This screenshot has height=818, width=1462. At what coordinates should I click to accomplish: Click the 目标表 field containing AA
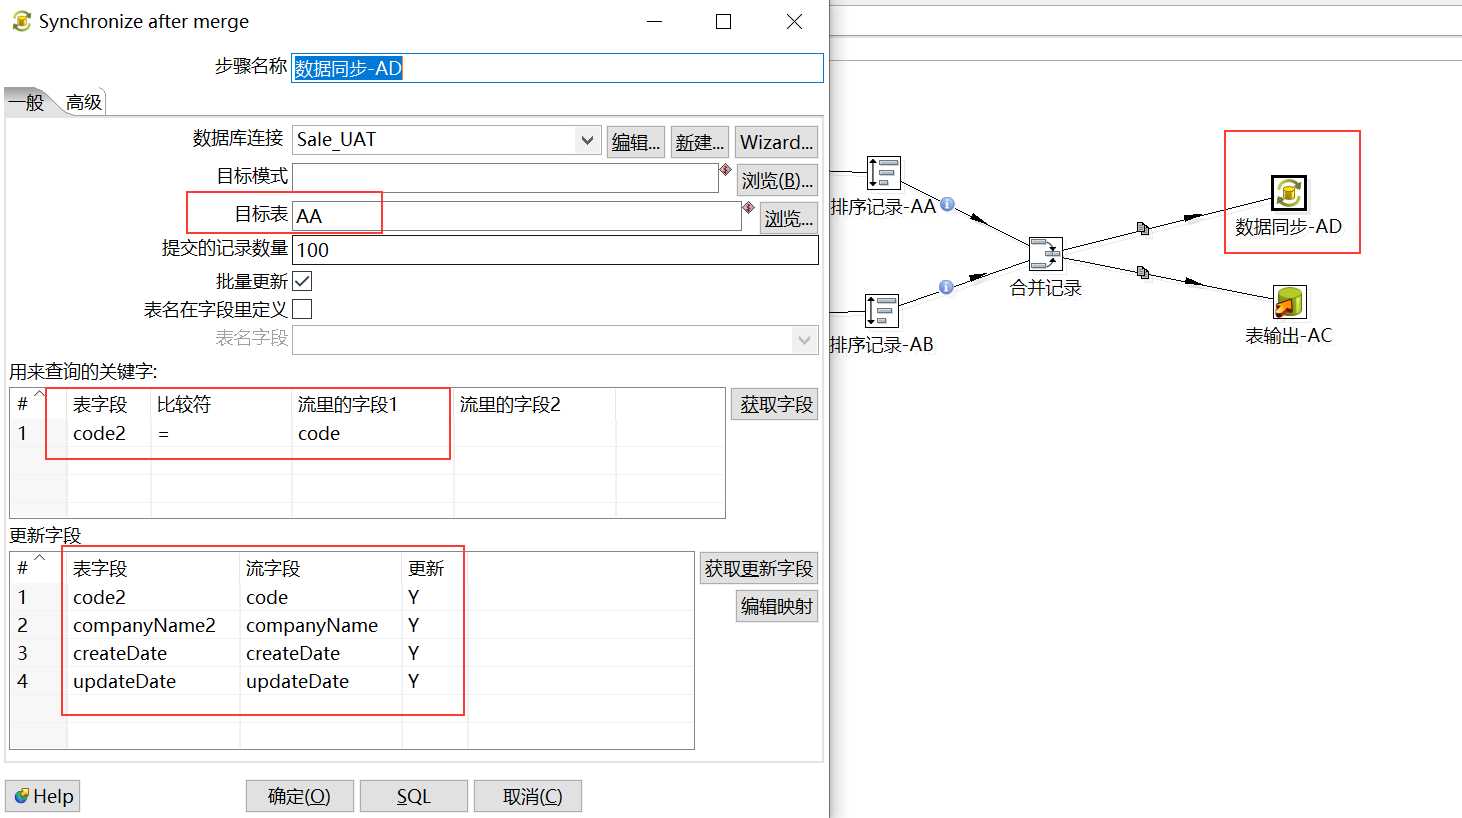point(516,216)
